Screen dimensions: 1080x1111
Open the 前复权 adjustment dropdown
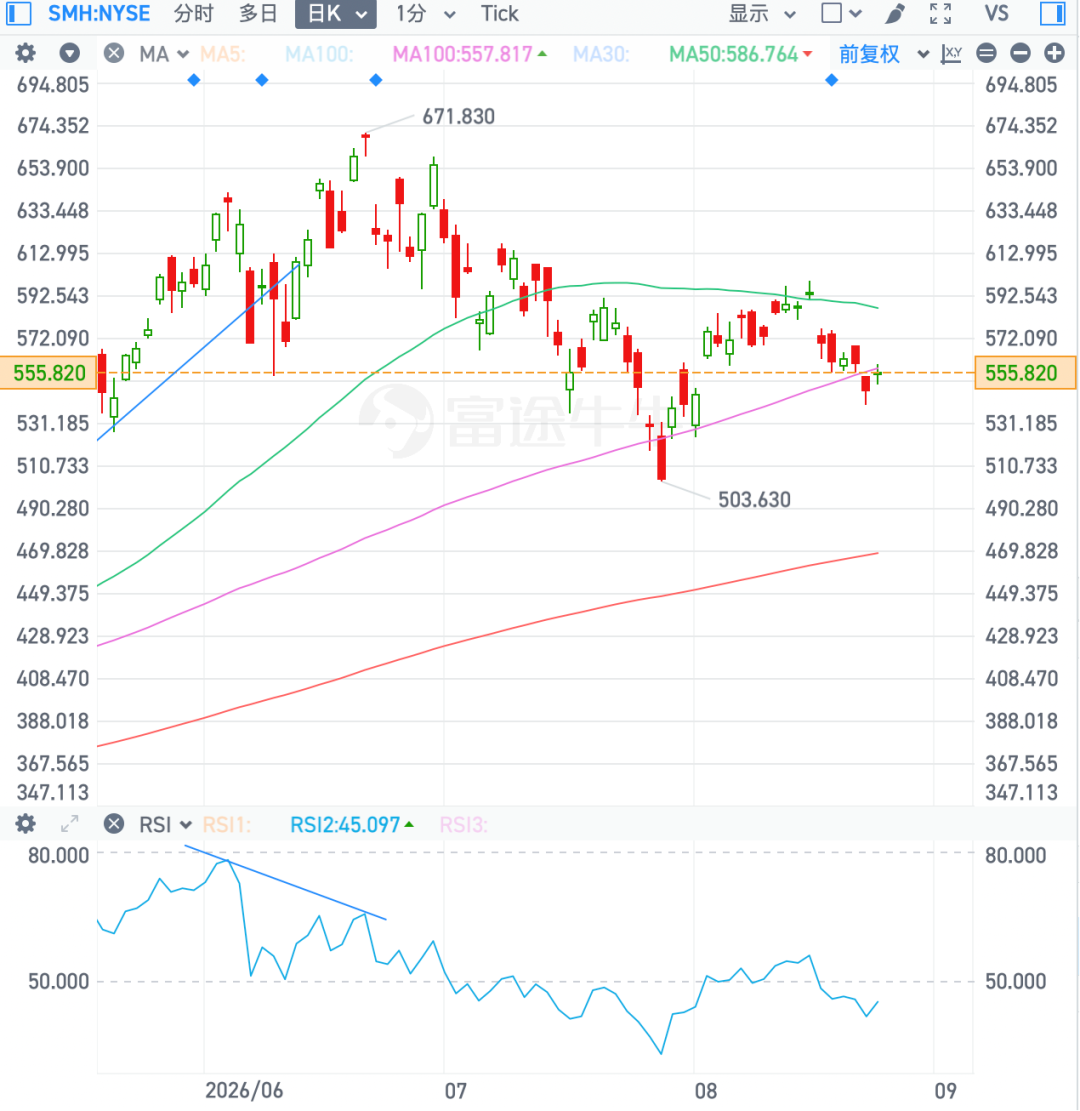[884, 54]
